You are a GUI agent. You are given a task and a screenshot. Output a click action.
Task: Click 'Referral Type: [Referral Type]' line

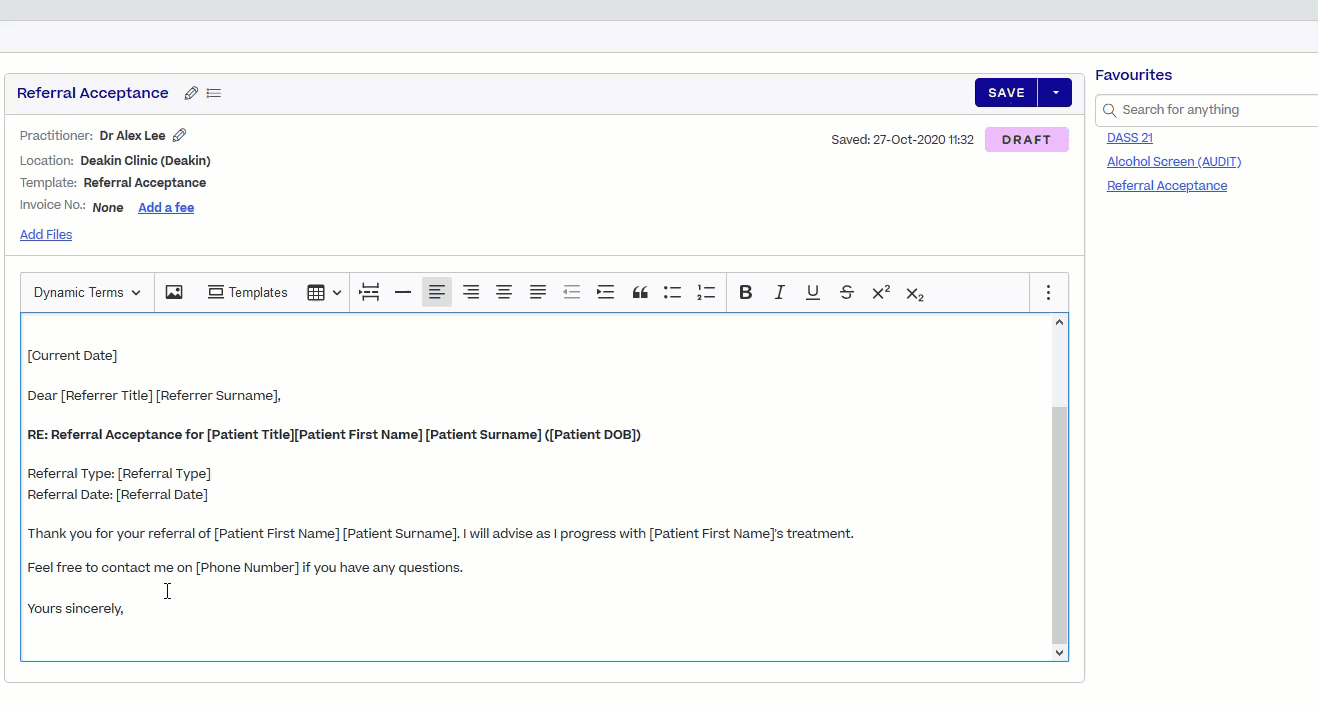click(x=119, y=474)
